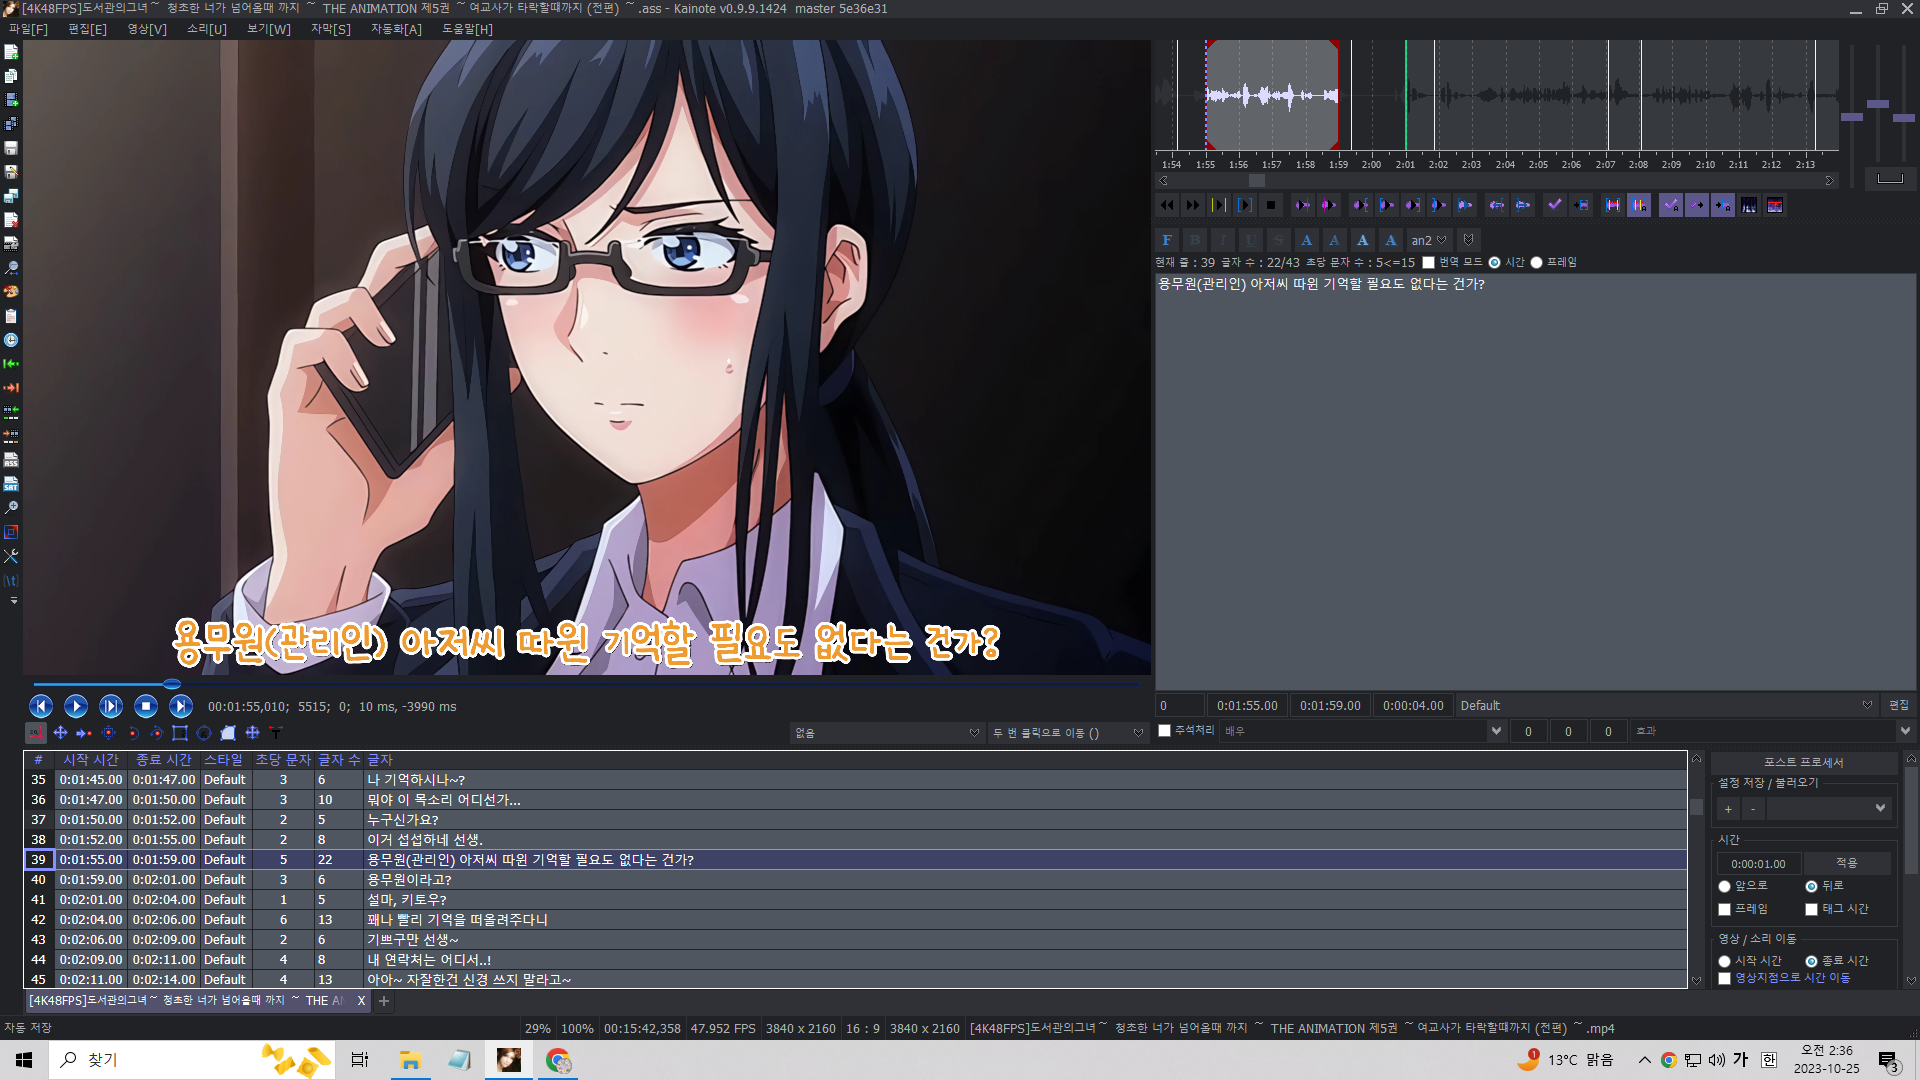Open the 편집[E] menu

point(87,29)
